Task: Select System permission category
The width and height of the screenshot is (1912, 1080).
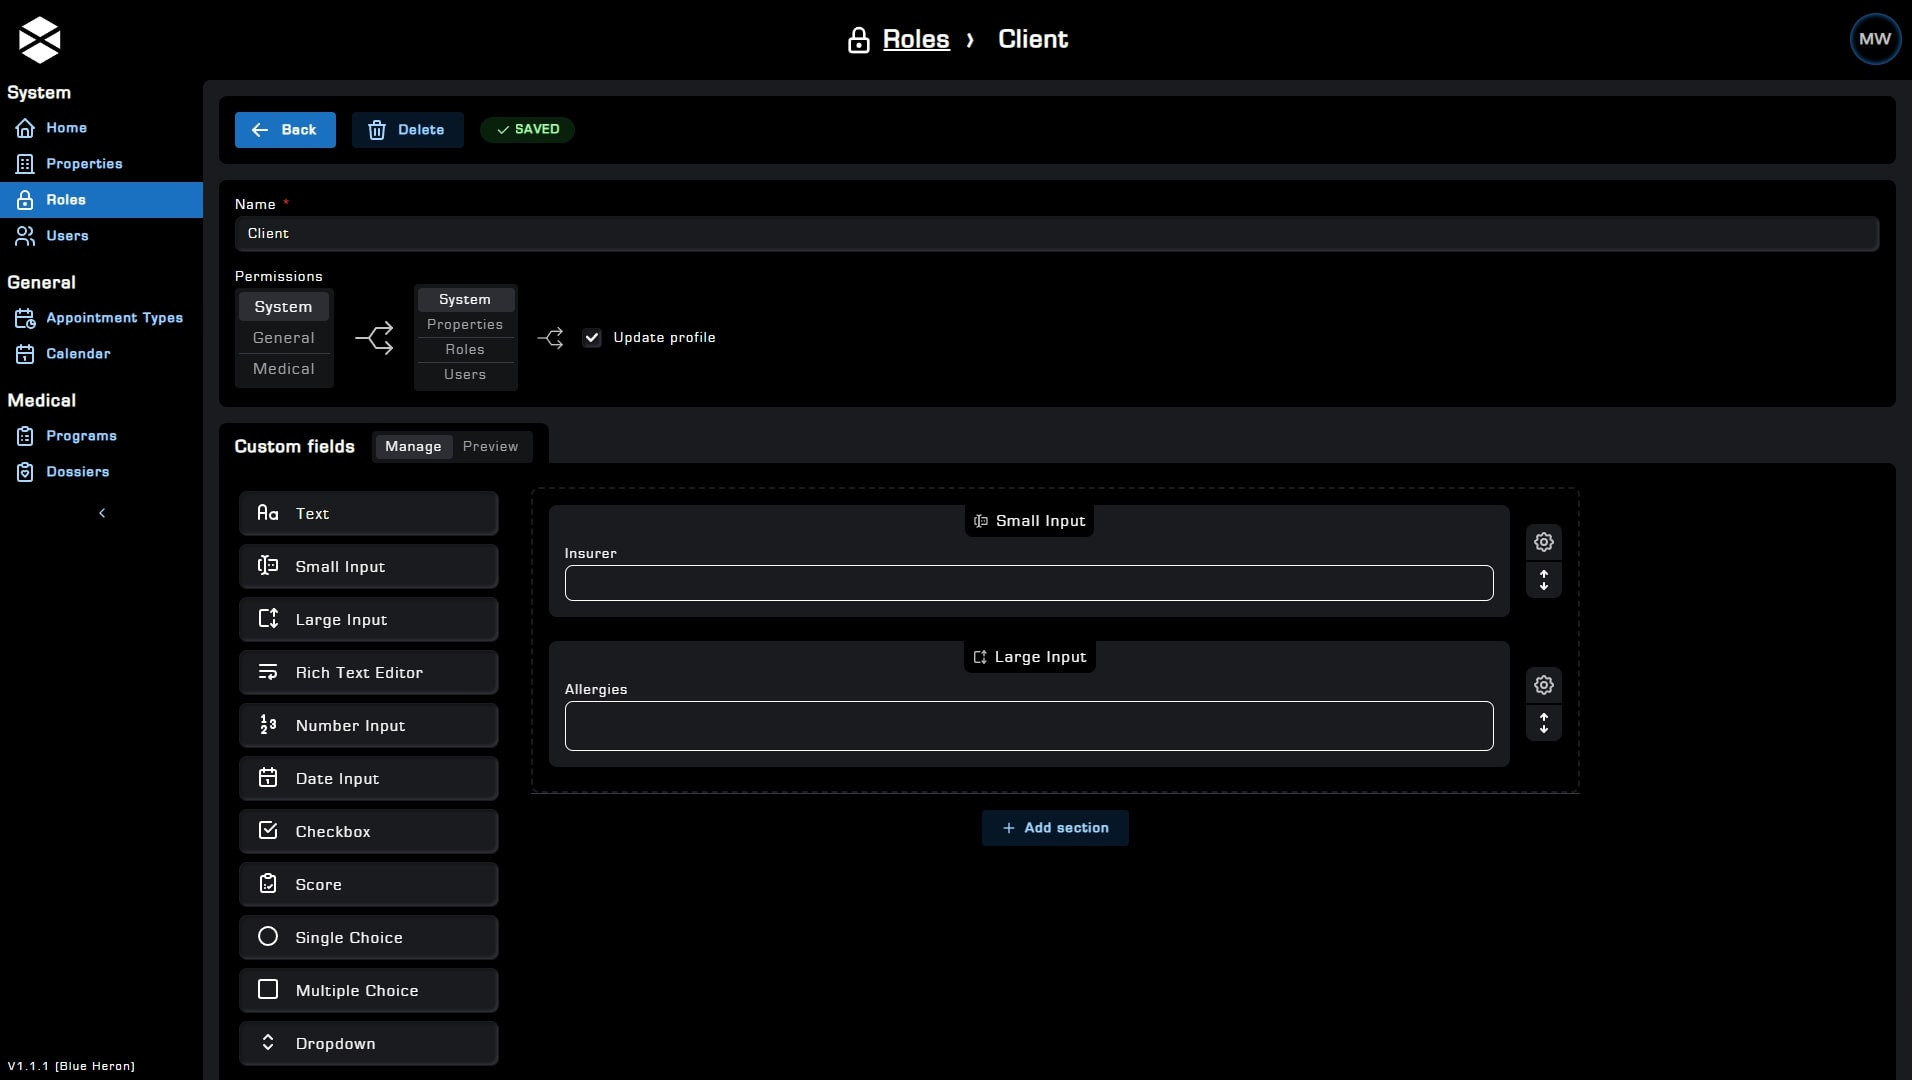Action: click(x=283, y=307)
